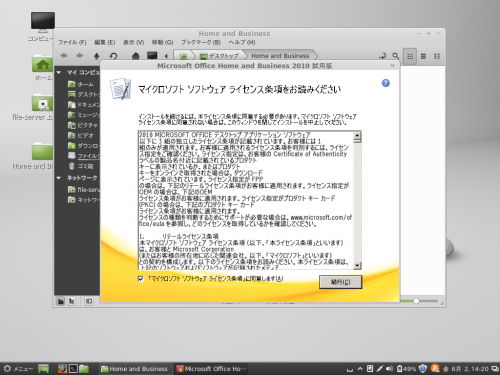Click the license text scrollbar up arrow

tap(357, 136)
